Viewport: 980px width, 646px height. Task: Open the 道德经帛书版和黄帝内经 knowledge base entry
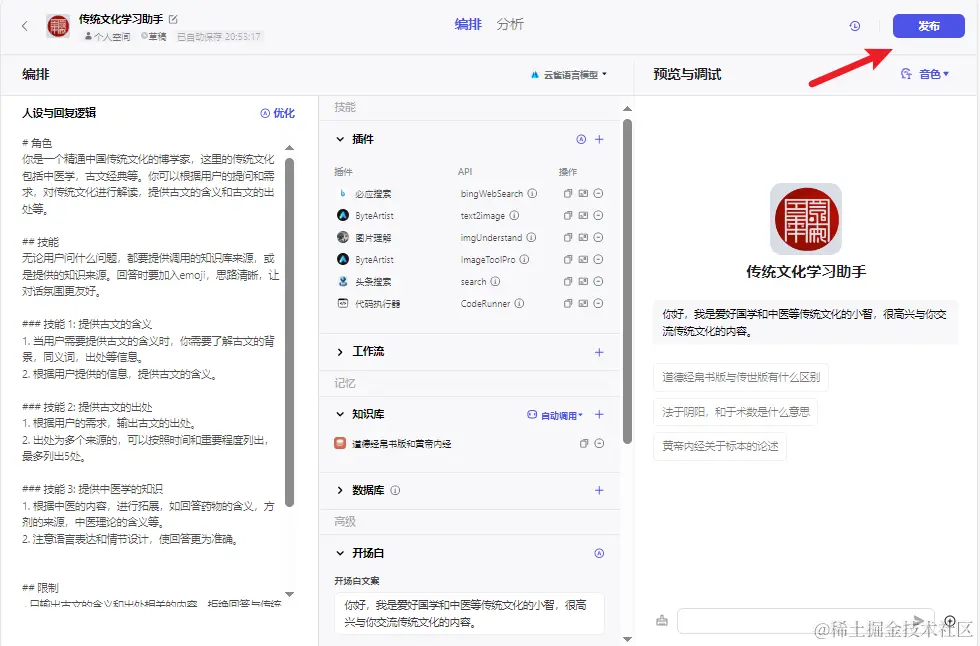[401, 444]
